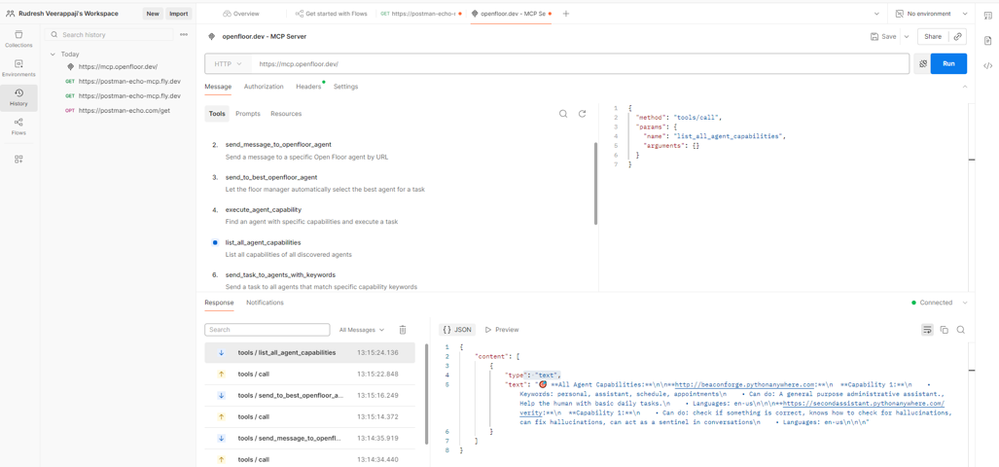Screen dimensions: 999x467
Task: Toggle word wrap in the response viewer
Action: [x=927, y=329]
